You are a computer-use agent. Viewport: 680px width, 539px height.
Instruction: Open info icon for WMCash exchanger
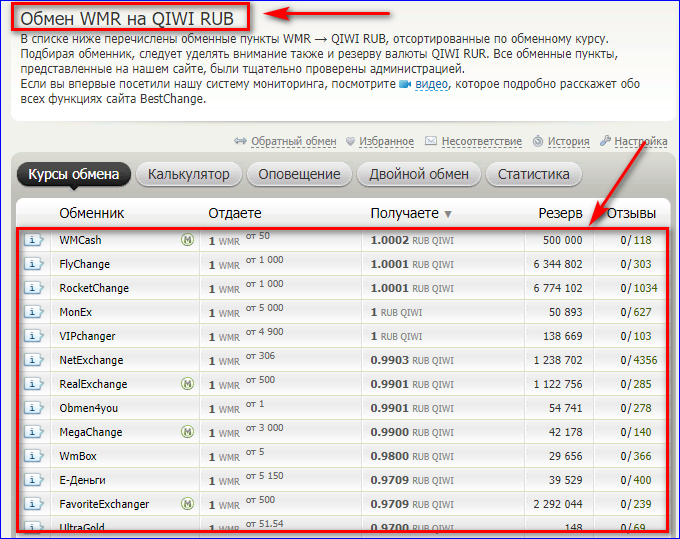coord(33,240)
